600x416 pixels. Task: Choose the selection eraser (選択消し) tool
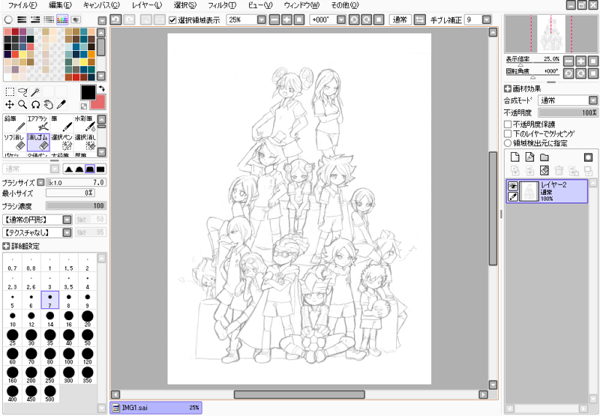click(x=85, y=142)
